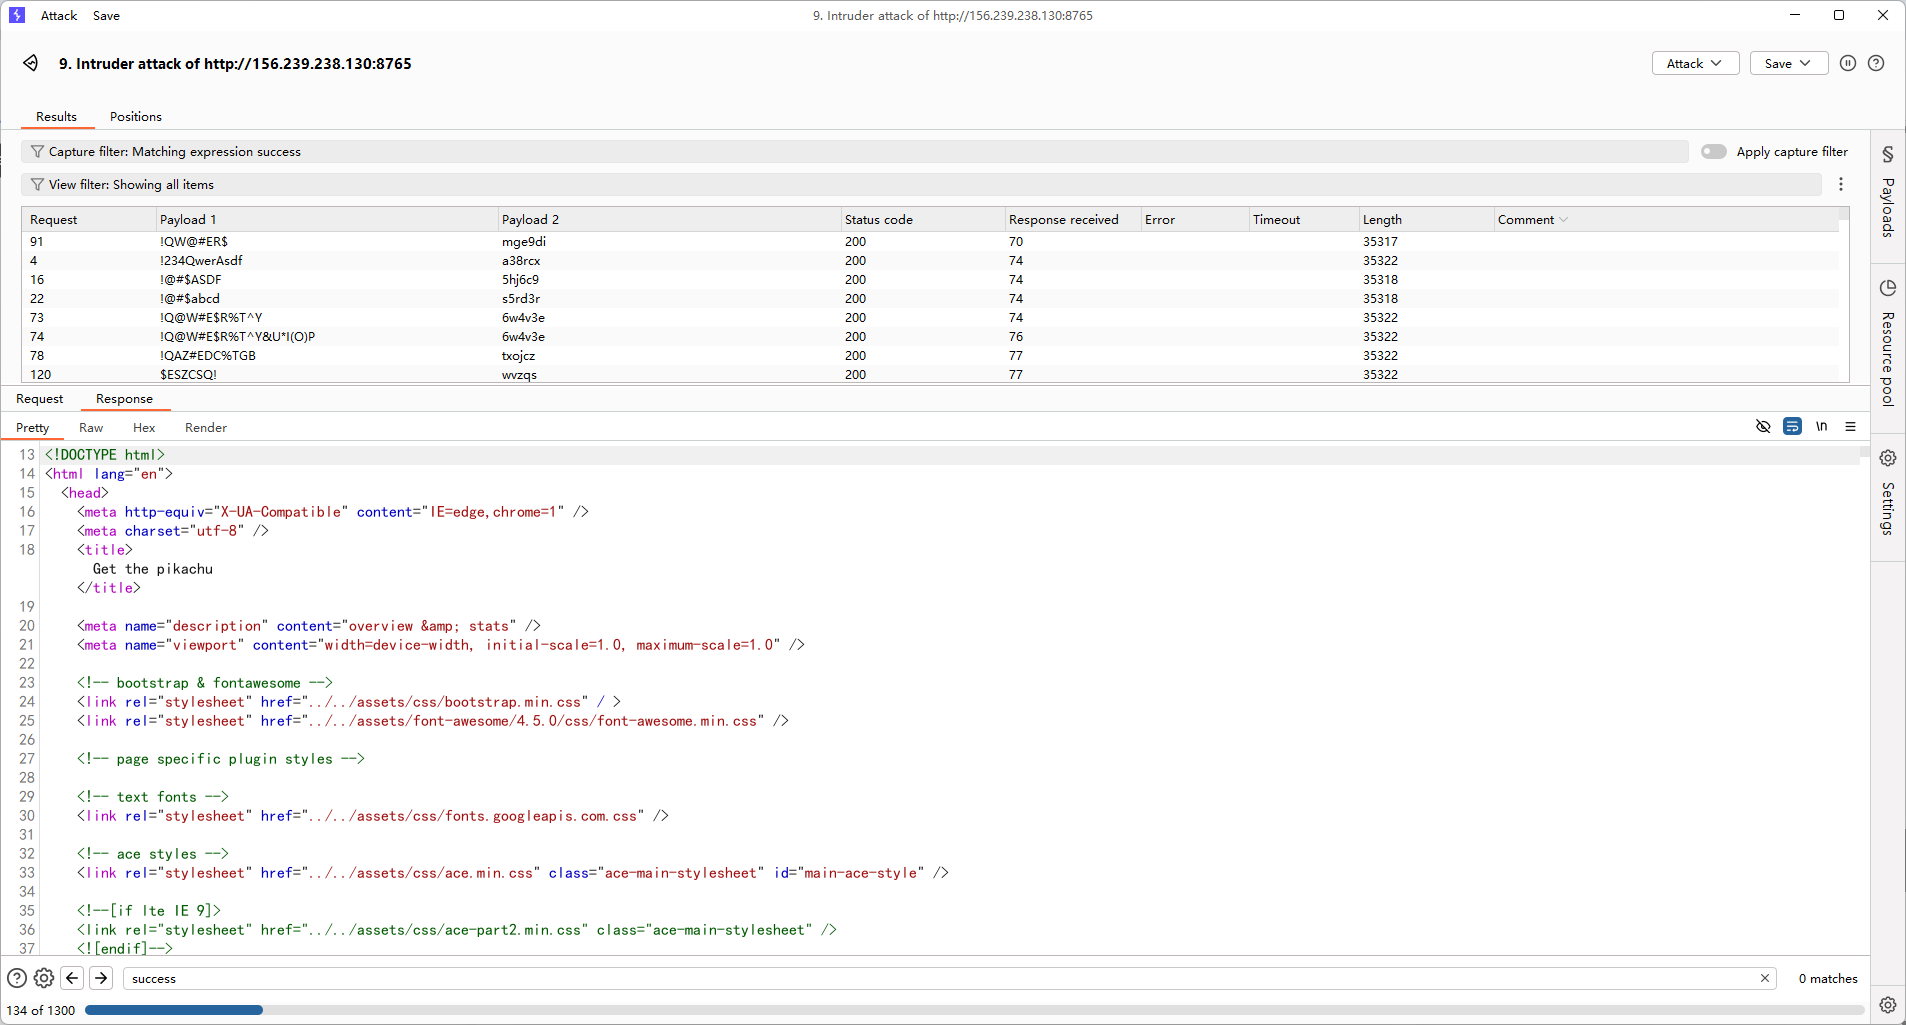1906x1025 pixels.
Task: Expand the Save dropdown button
Action: pos(1788,63)
